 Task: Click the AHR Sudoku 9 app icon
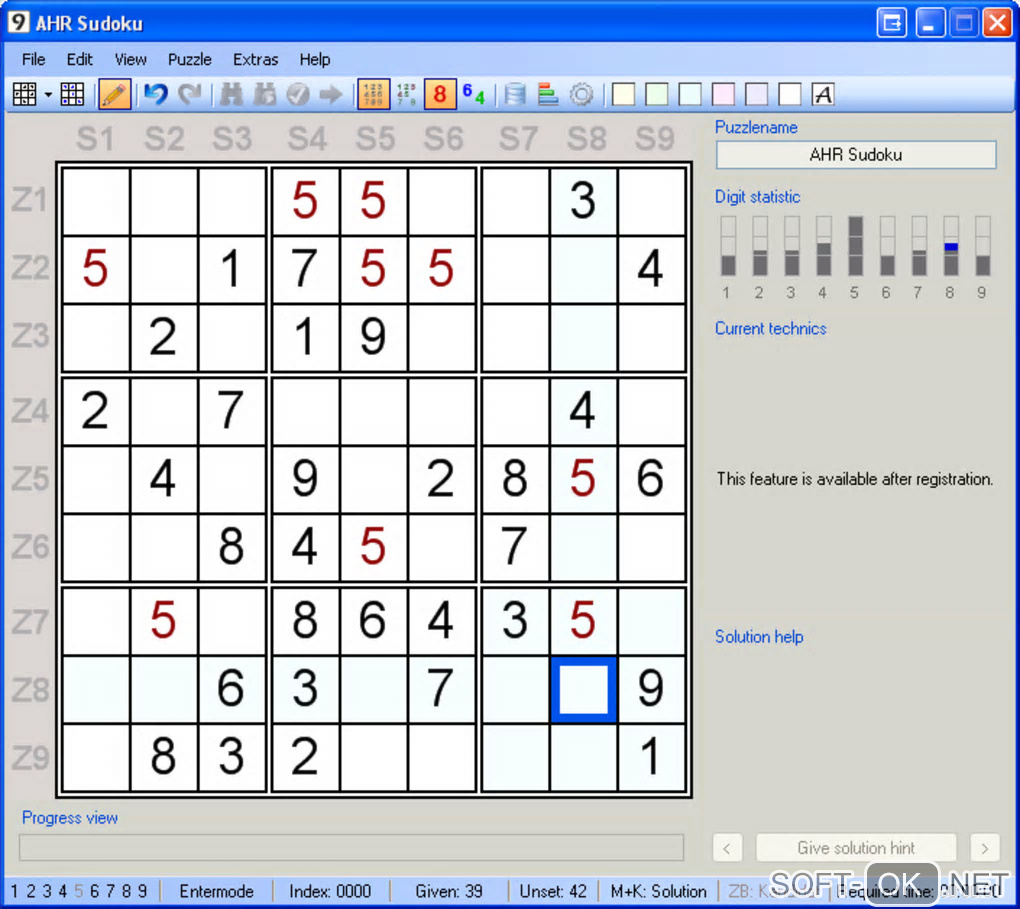pos(18,22)
